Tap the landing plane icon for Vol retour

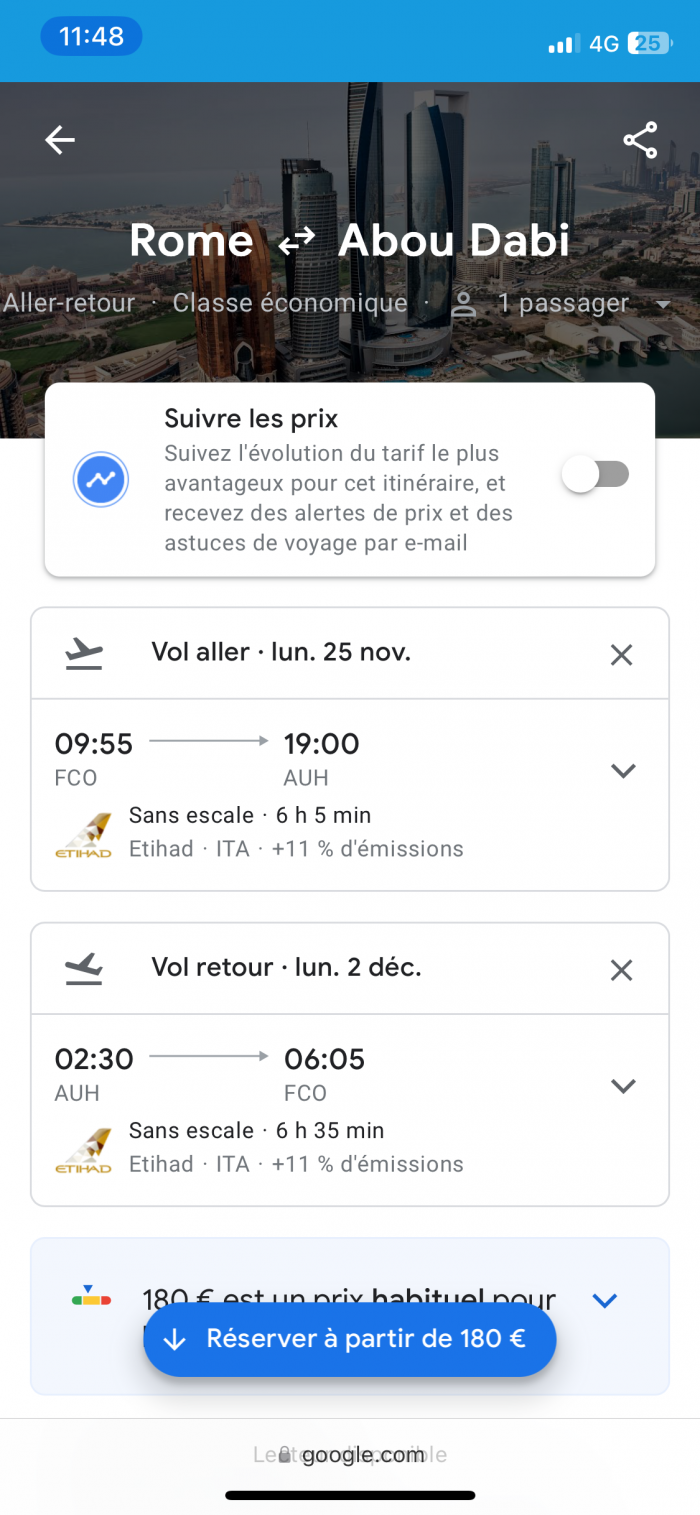point(84,969)
